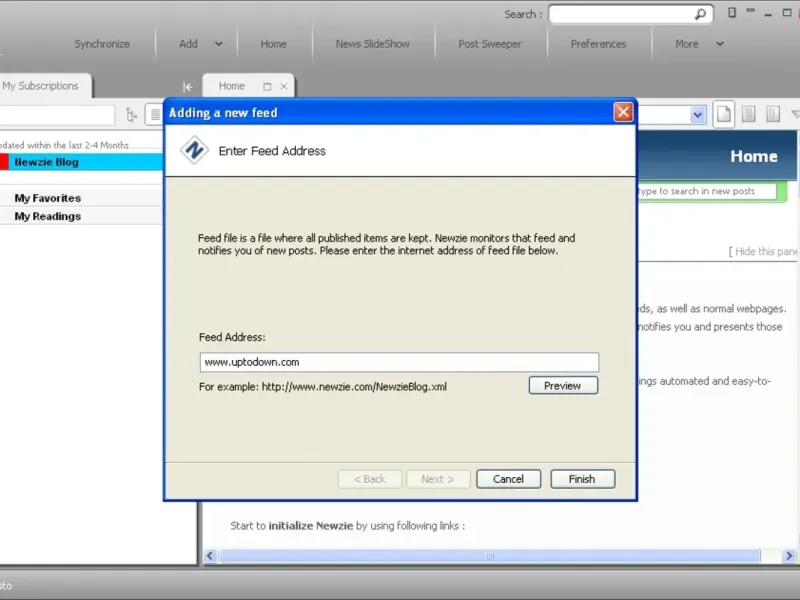The width and height of the screenshot is (800, 600).
Task: Select My Readings in the sidebar
Action: (x=82, y=216)
